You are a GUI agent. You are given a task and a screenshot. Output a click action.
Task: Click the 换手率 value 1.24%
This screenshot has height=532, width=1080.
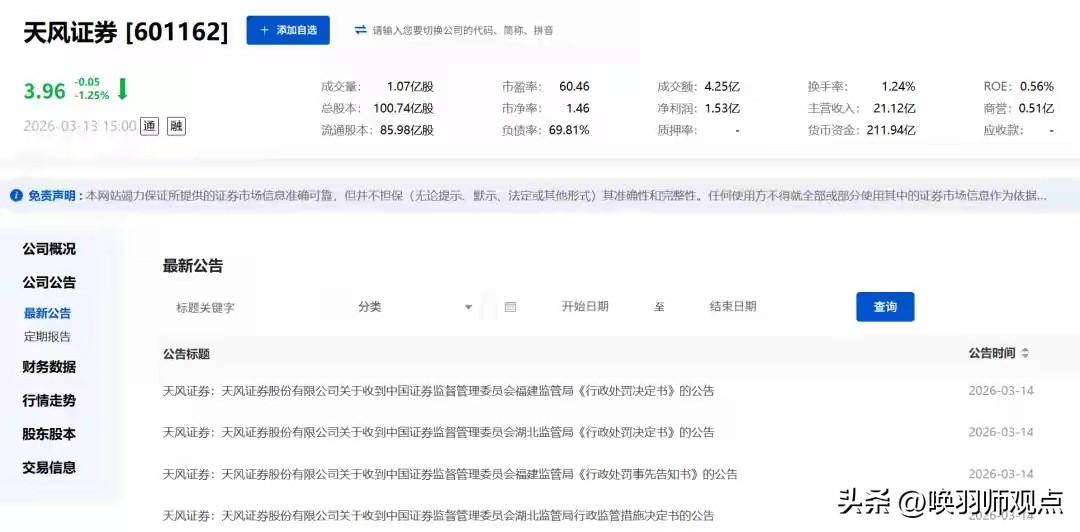[898, 87]
